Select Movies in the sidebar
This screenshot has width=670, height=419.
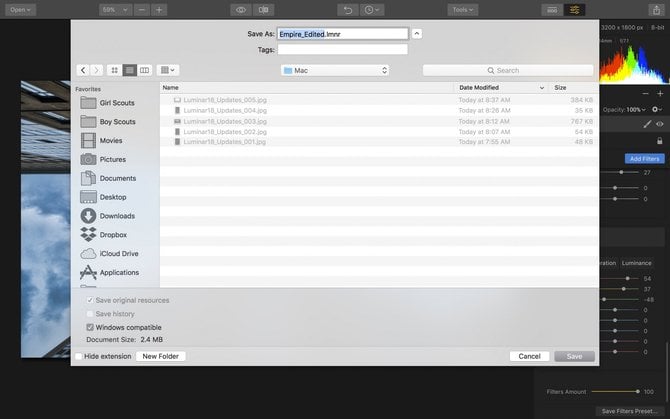(101, 141)
